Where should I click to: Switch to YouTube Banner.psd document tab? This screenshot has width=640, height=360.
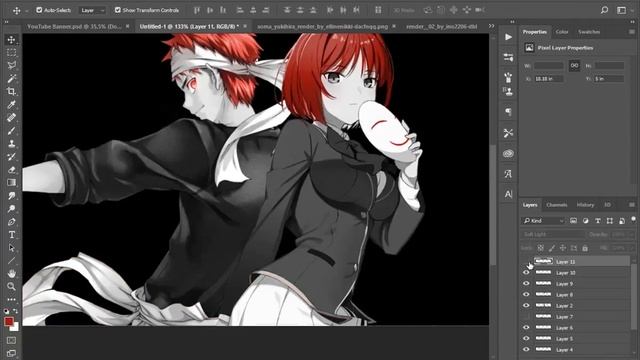pyautogui.click(x=74, y=26)
